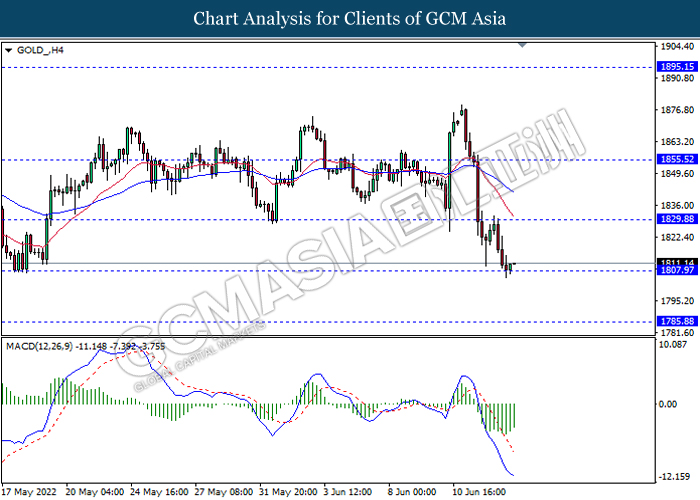
Task: Open the GOLD_,H4 symbol dropdown arrow
Action: [x=8, y=50]
